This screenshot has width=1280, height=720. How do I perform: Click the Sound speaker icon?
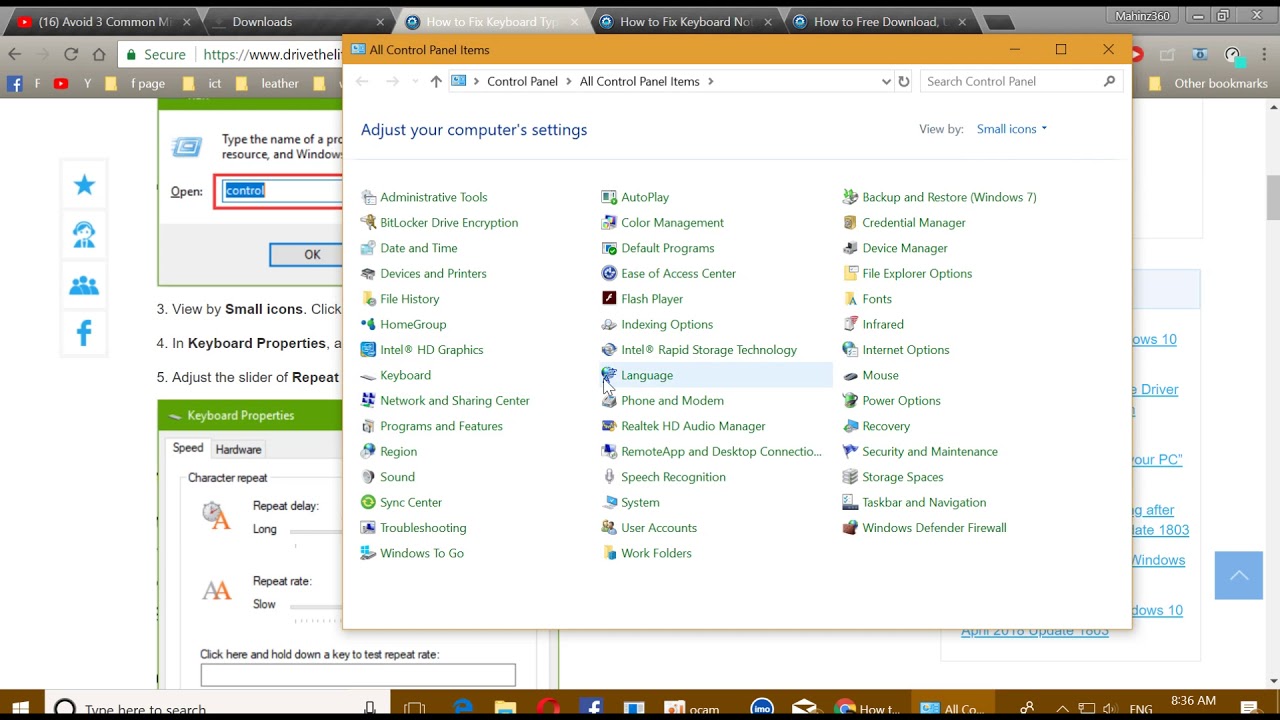coord(368,477)
